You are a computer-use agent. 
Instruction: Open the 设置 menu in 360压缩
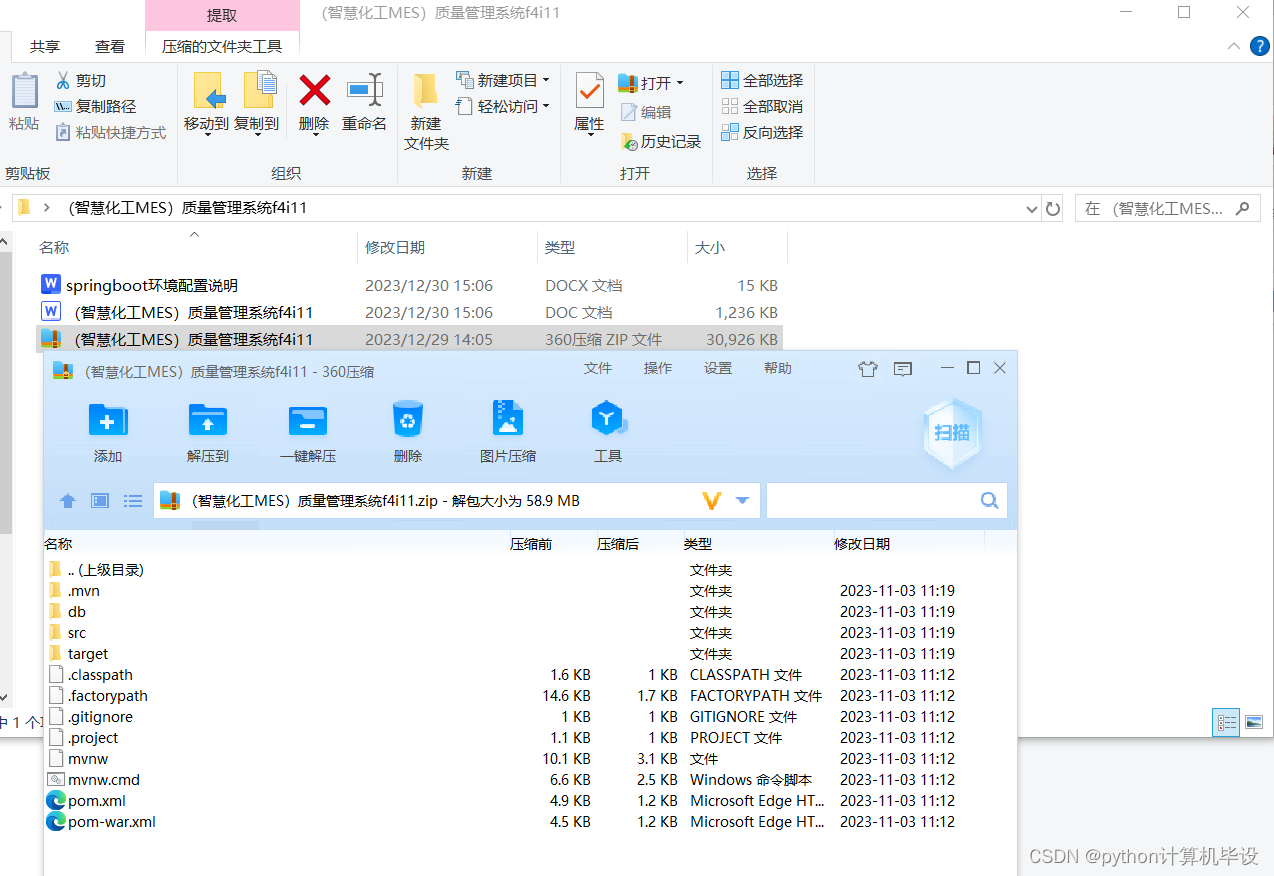click(717, 368)
